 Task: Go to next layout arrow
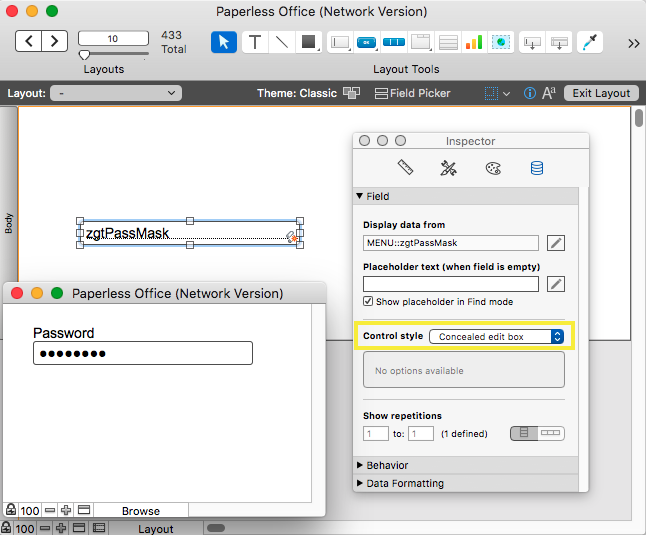click(54, 41)
